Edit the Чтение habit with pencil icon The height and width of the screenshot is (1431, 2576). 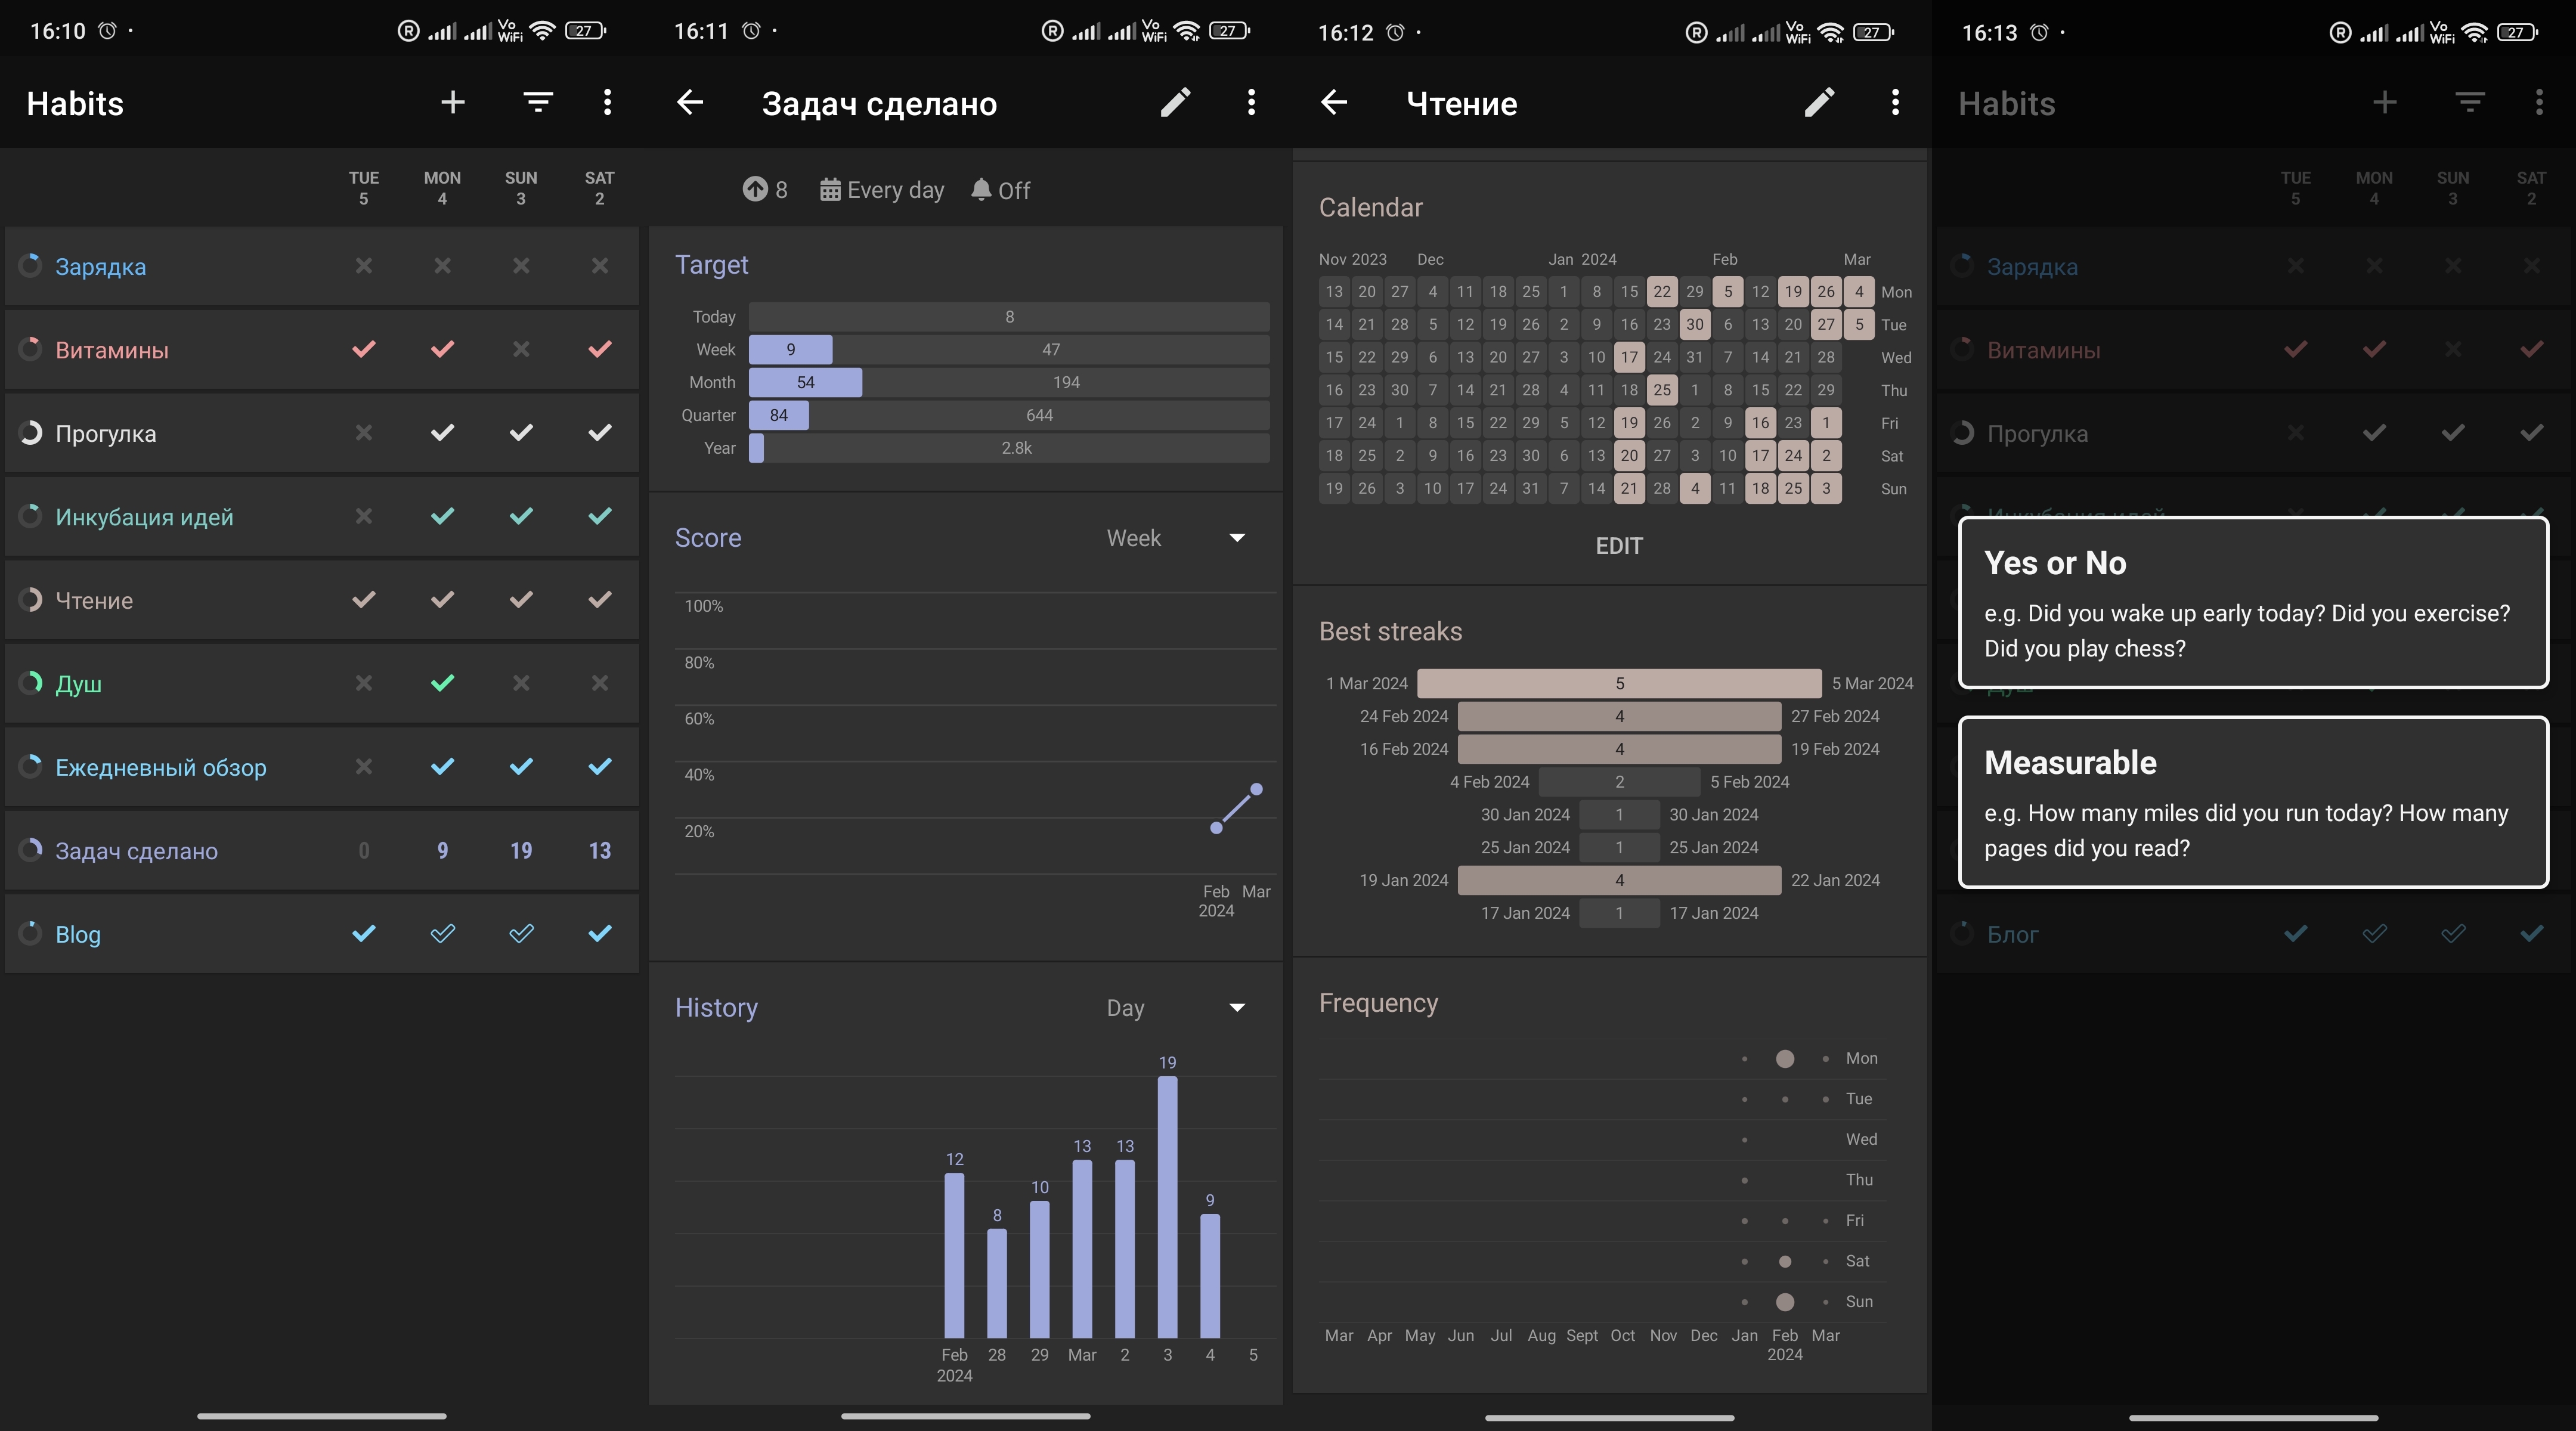tap(1819, 102)
